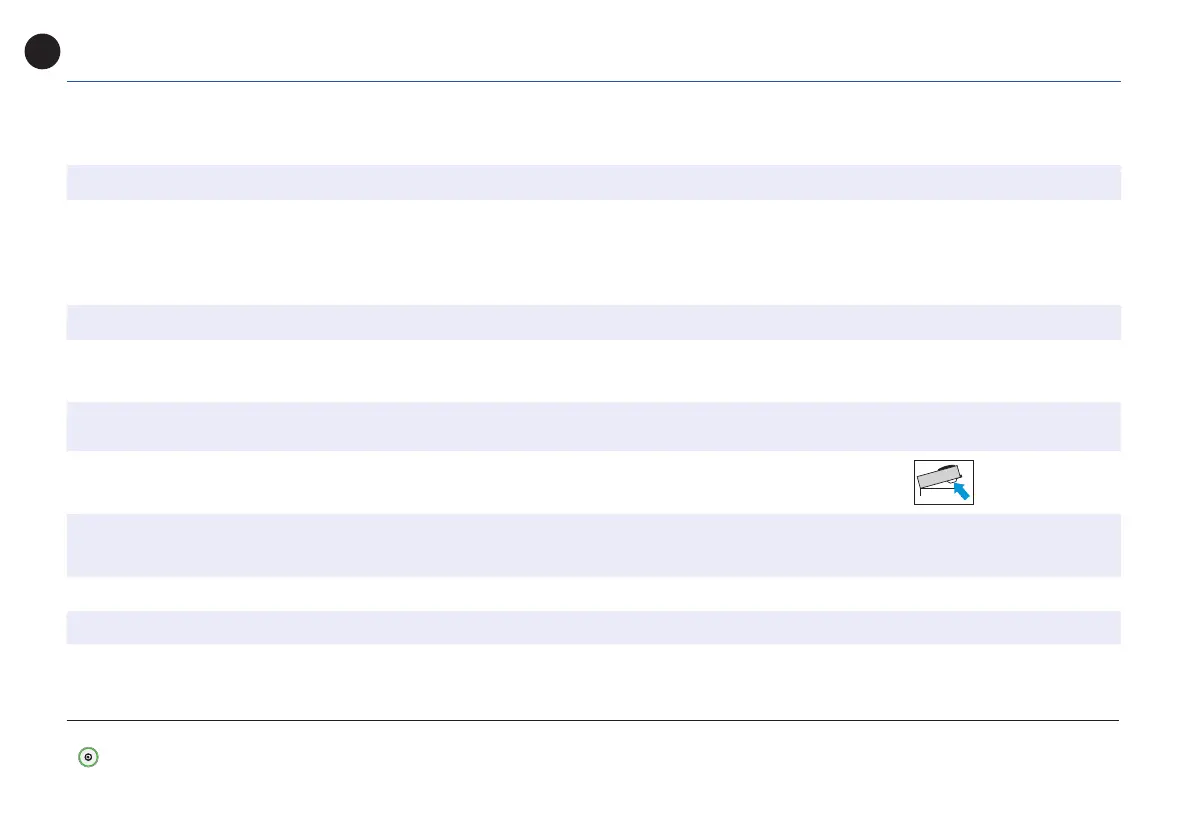Click the thin white row above the last lavender row
This screenshot has height=838, width=1188.
(593, 593)
